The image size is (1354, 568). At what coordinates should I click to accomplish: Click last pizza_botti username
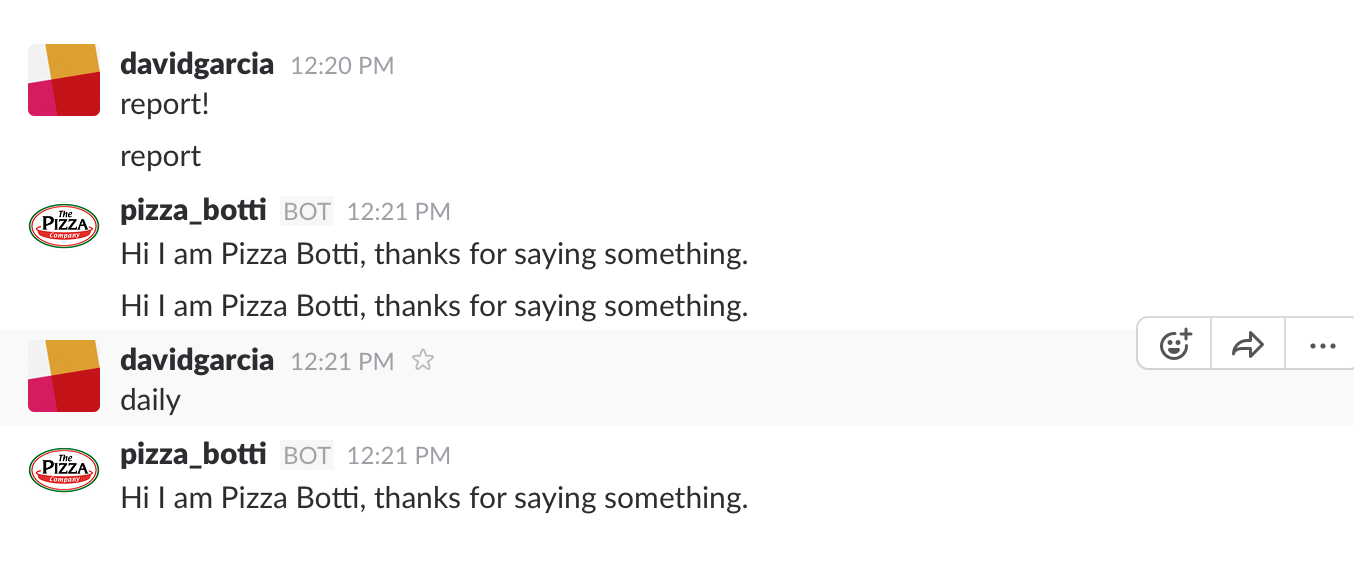click(x=194, y=455)
